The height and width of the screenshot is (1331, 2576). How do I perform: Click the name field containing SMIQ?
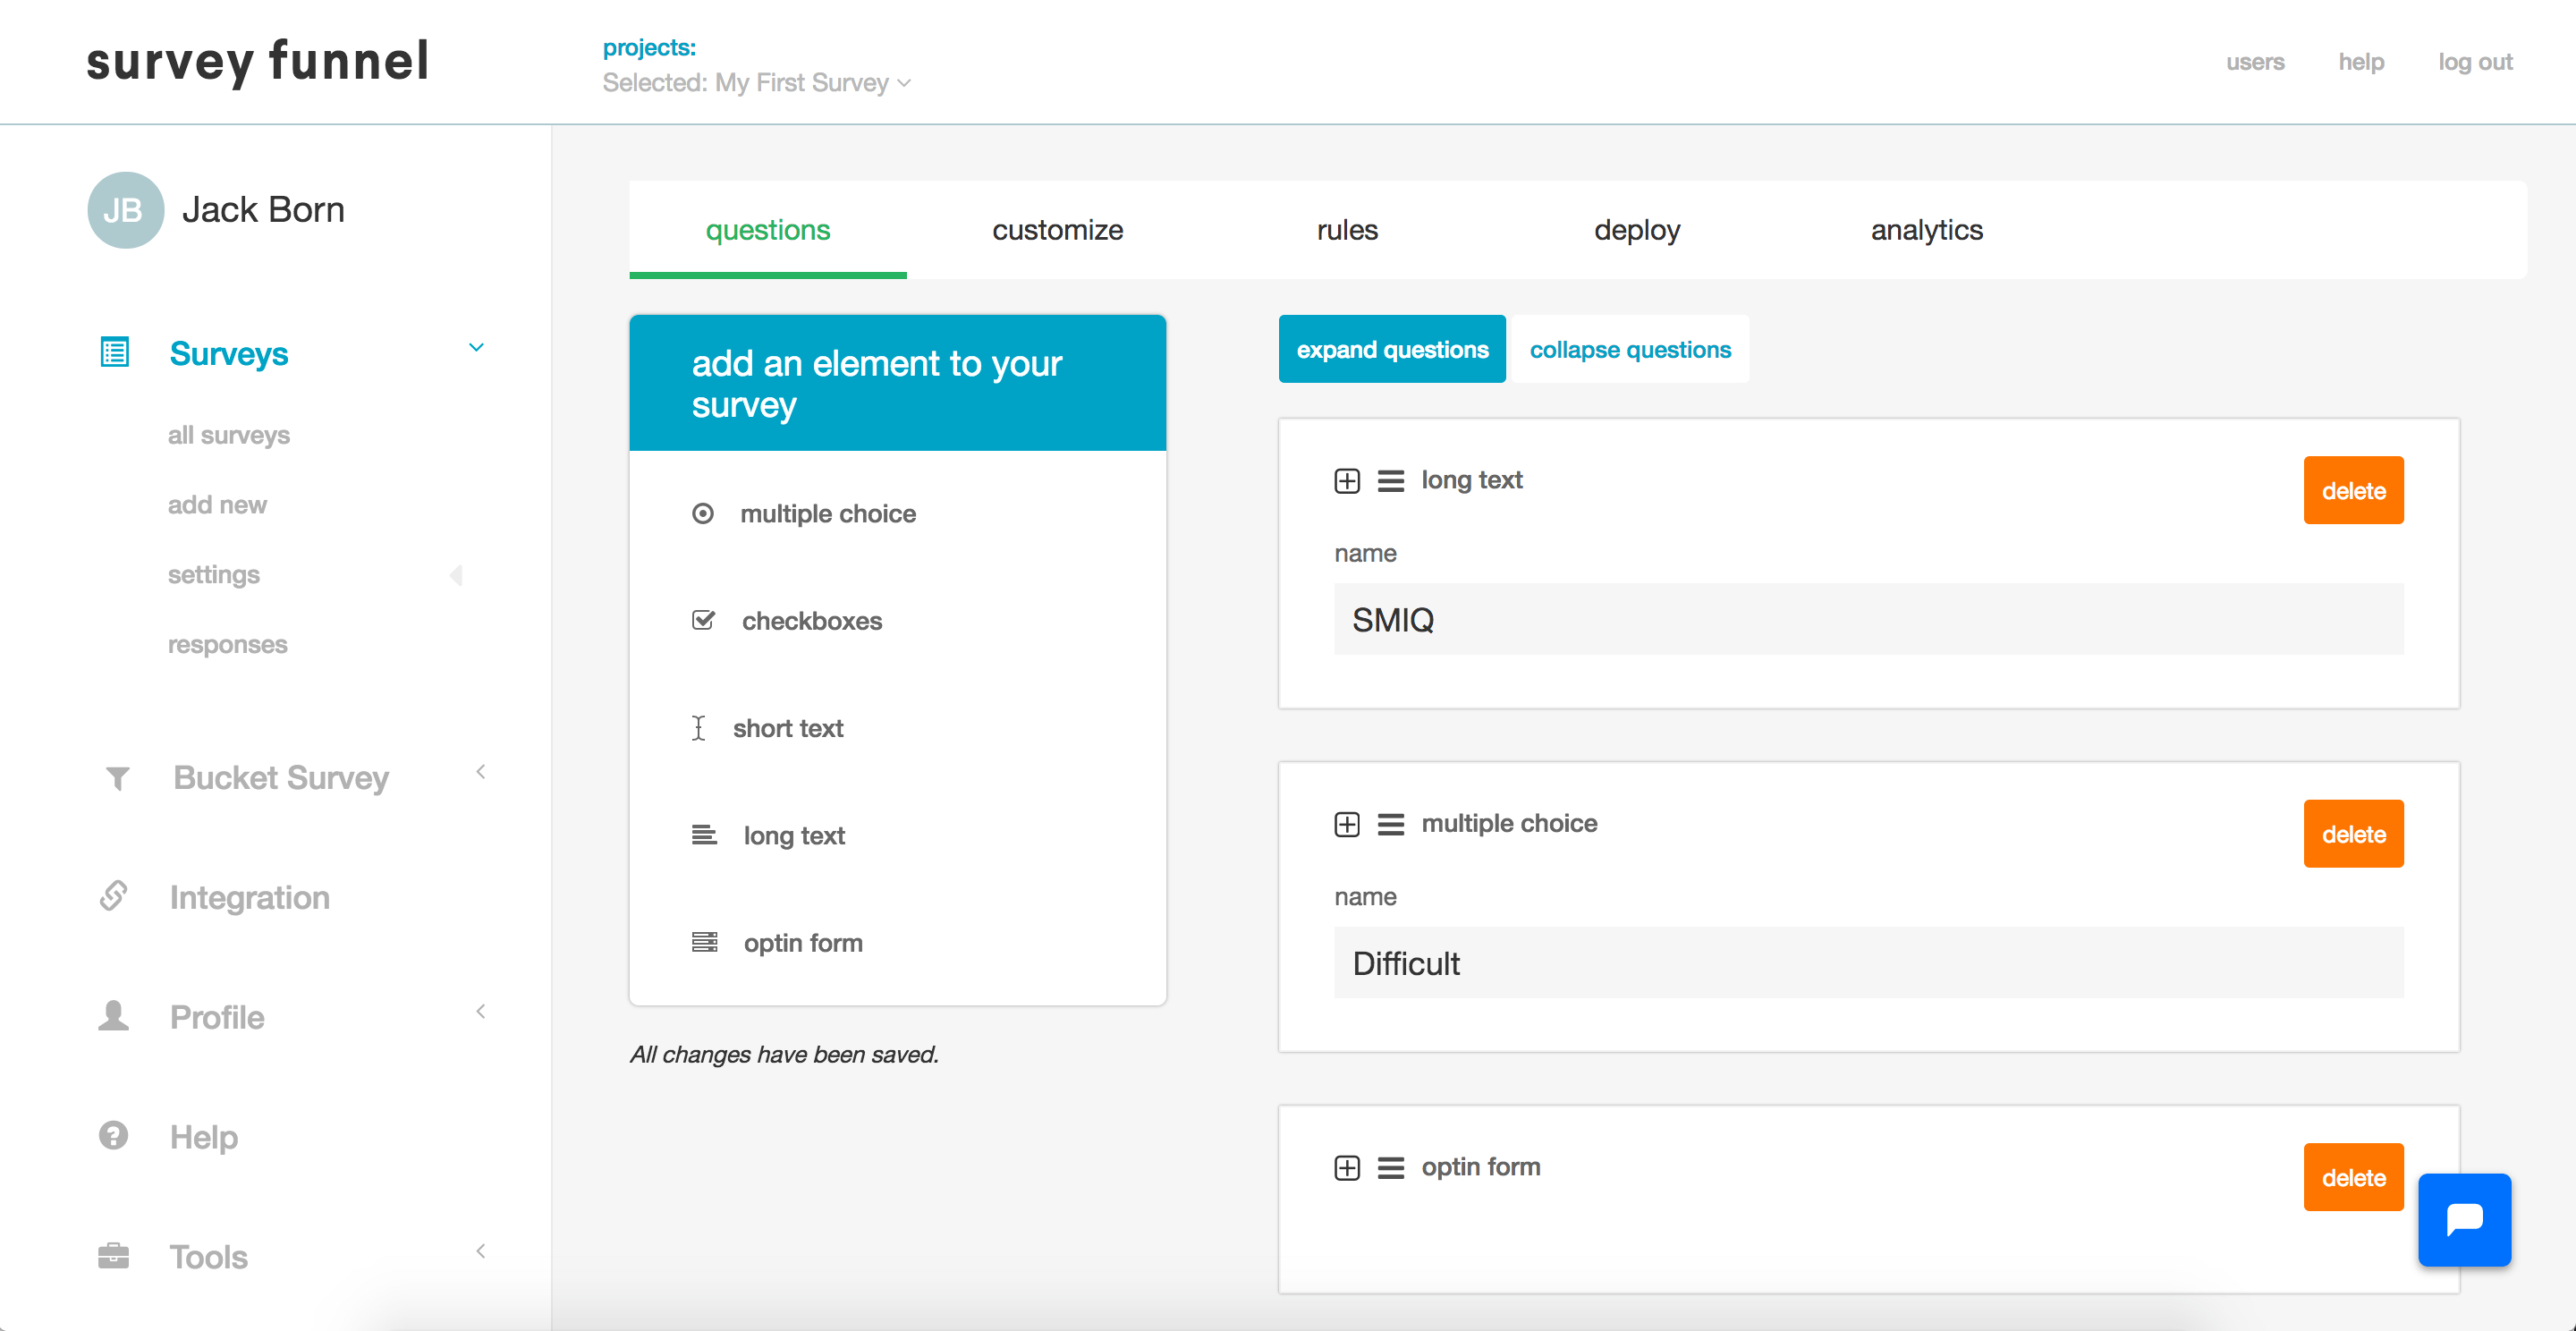[x=1867, y=620]
